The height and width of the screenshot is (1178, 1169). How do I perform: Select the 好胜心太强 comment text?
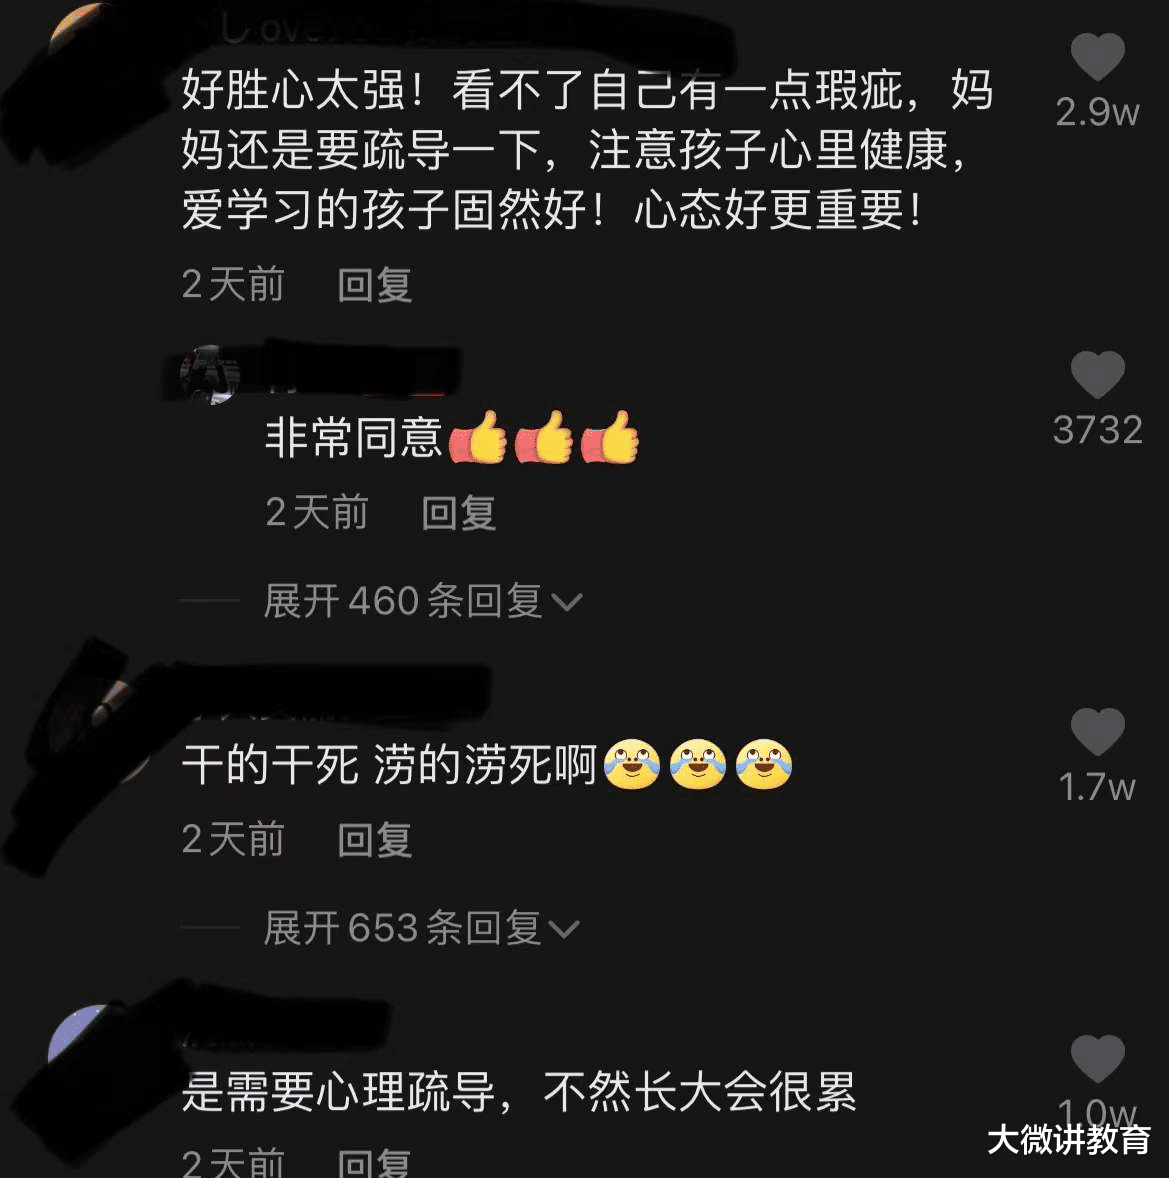point(588,150)
